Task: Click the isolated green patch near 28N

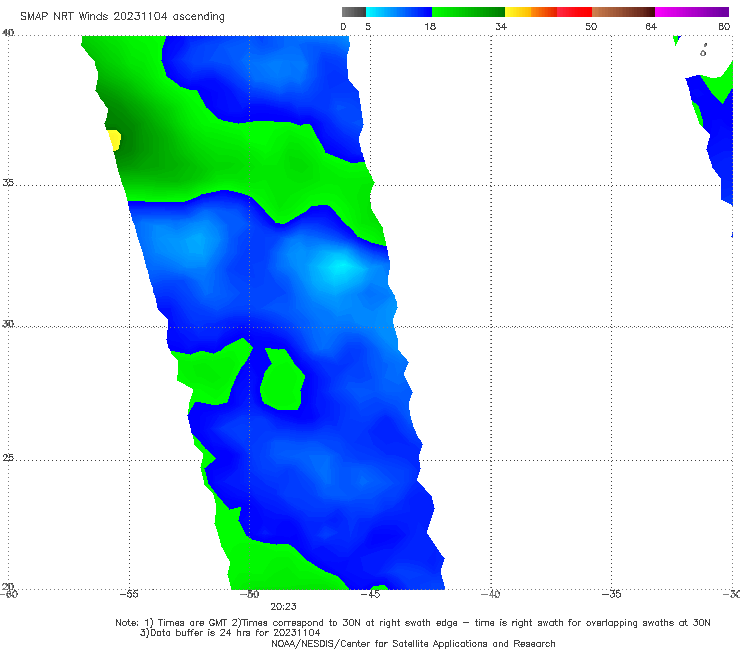Action: click(x=282, y=379)
